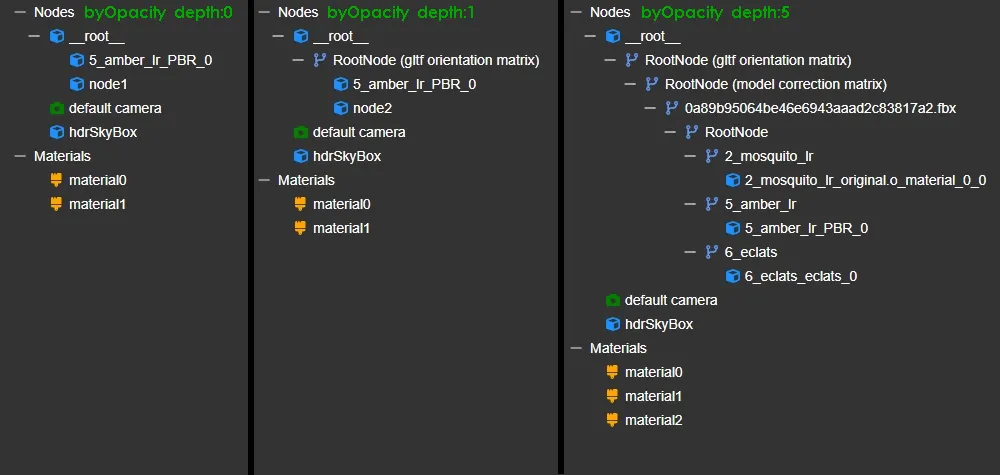This screenshot has height=475, width=1000.
Task: Select 5_amber_lr_PBR_0 in the depth:0 tree
Action: 150,60
